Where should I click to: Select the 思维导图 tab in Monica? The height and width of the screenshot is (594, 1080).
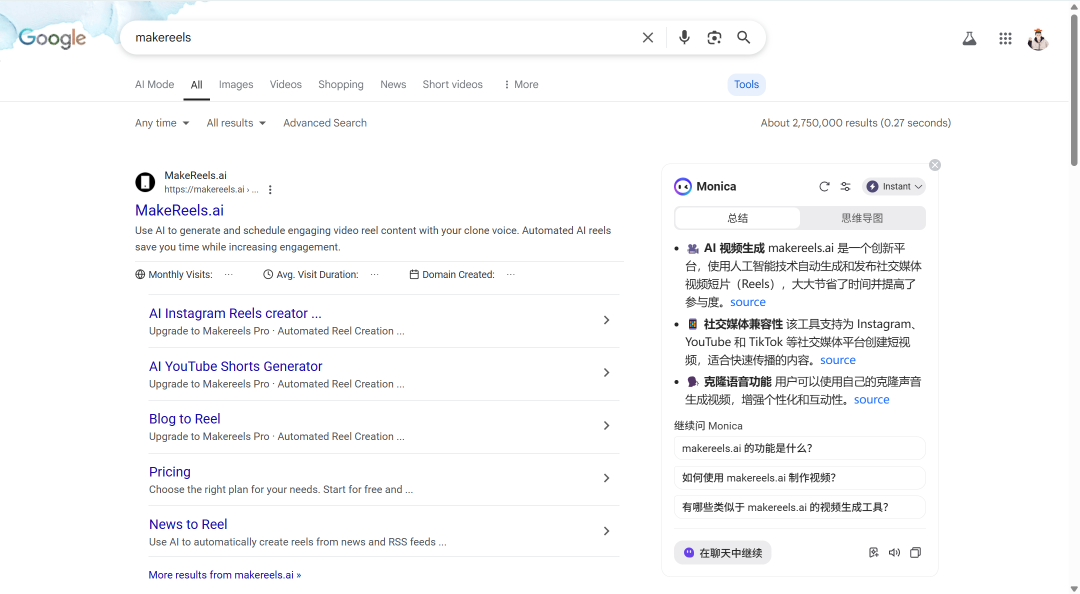862,218
